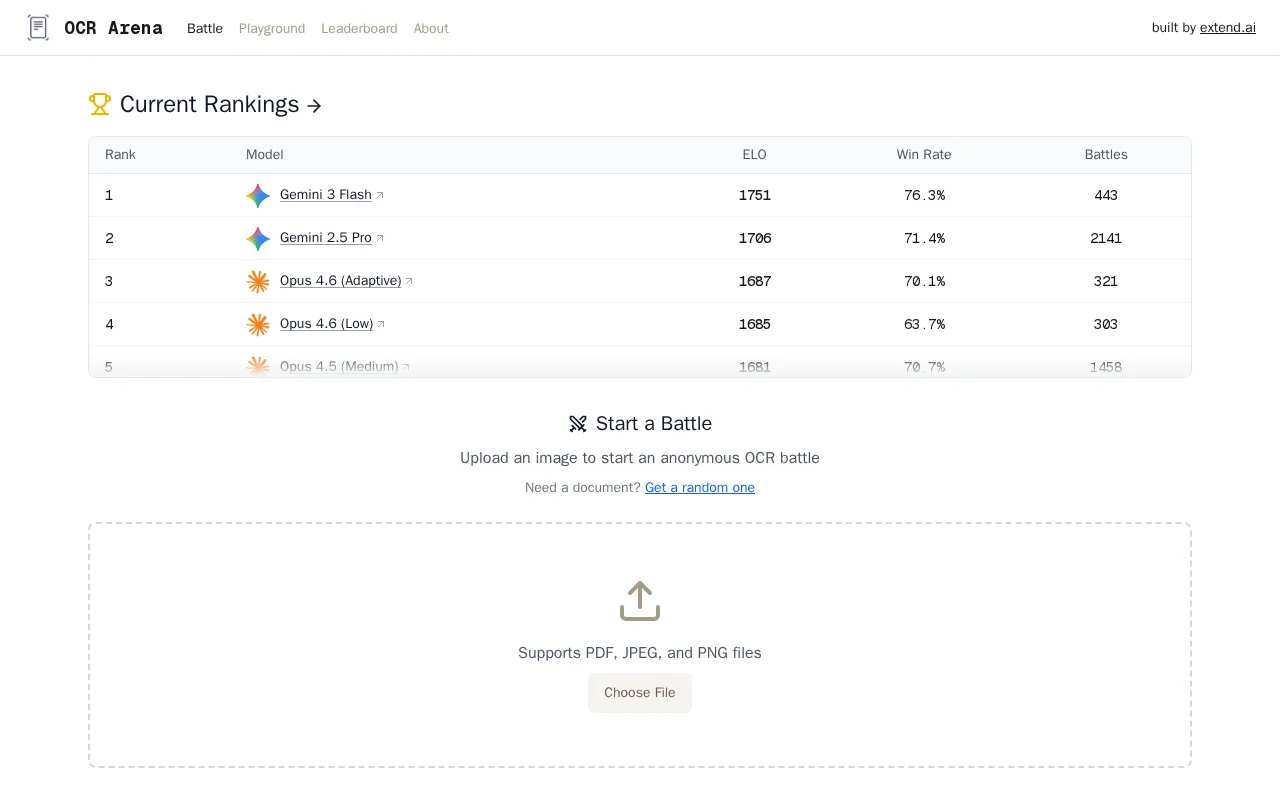Click battles count 1458
Viewport: 1280px width, 800px height.
(1106, 367)
